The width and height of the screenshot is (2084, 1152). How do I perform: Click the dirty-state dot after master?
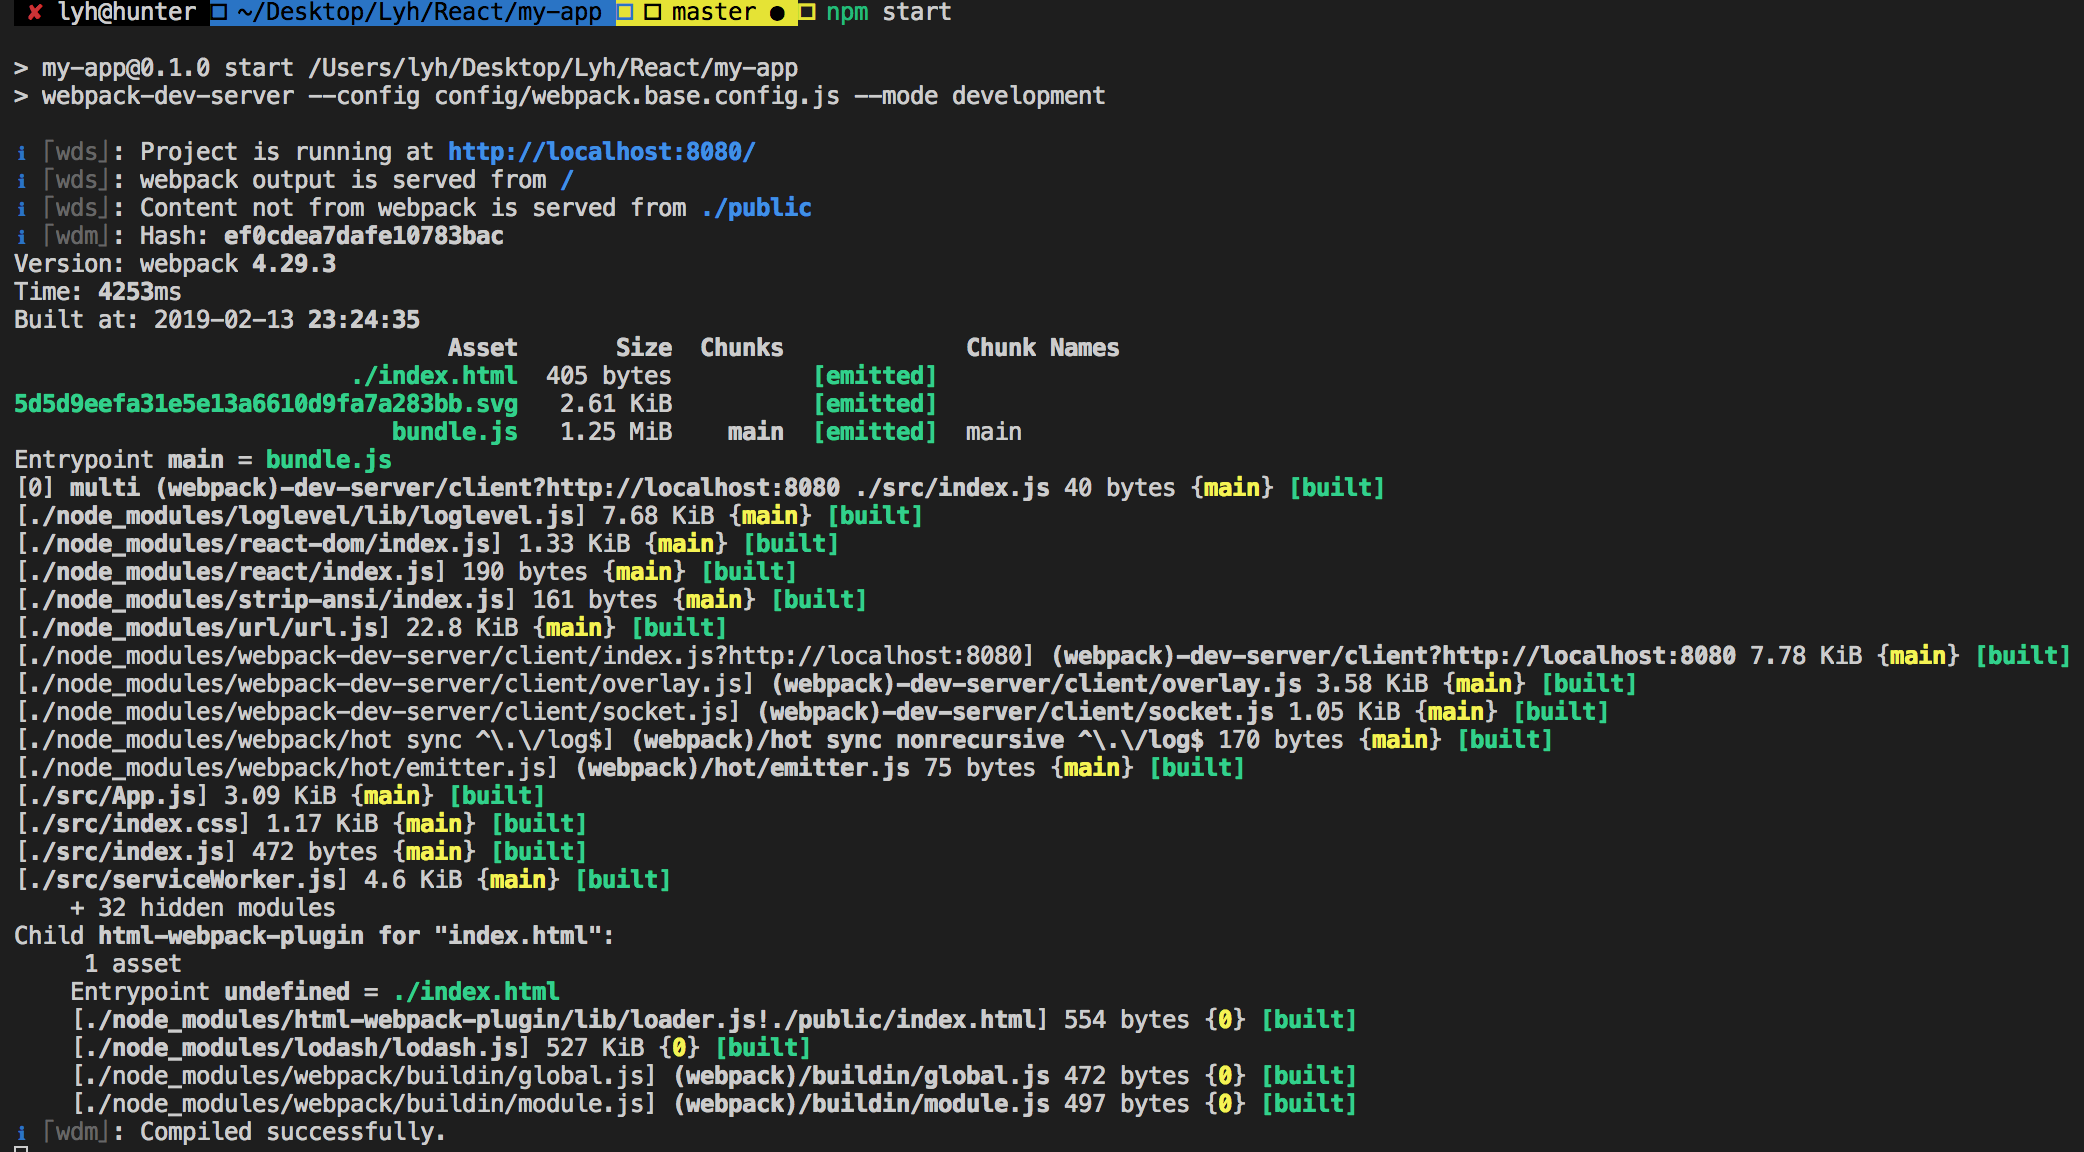click(x=777, y=13)
